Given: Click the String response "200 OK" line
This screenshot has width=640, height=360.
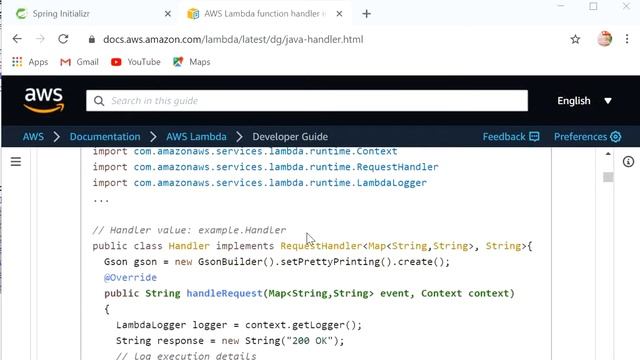Looking at the screenshot, I should click(230, 341).
